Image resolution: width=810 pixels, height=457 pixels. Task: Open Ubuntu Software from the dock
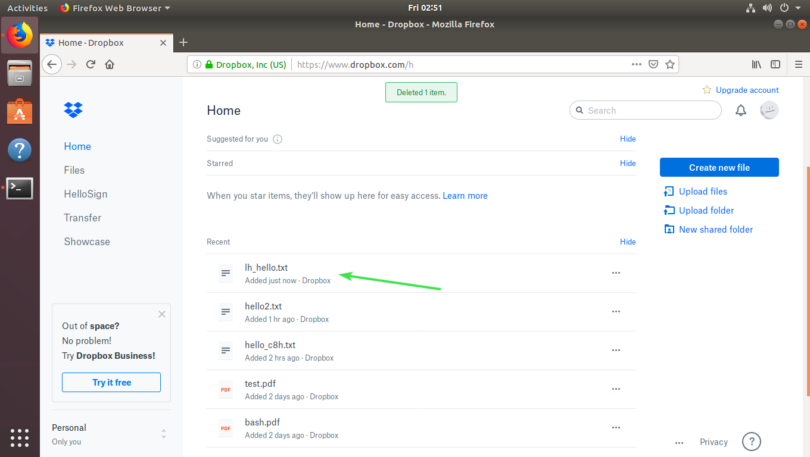point(20,112)
